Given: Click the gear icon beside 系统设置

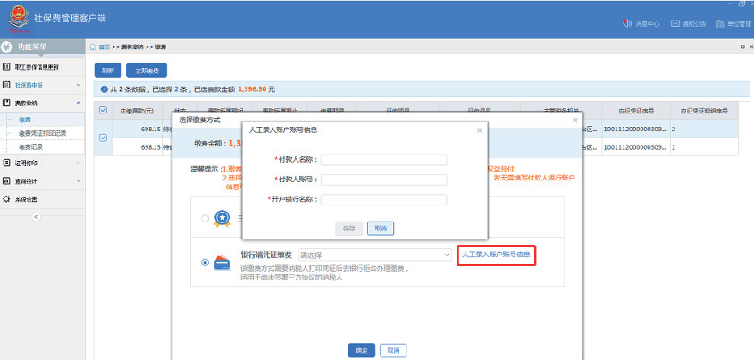Looking at the screenshot, I should (7, 199).
